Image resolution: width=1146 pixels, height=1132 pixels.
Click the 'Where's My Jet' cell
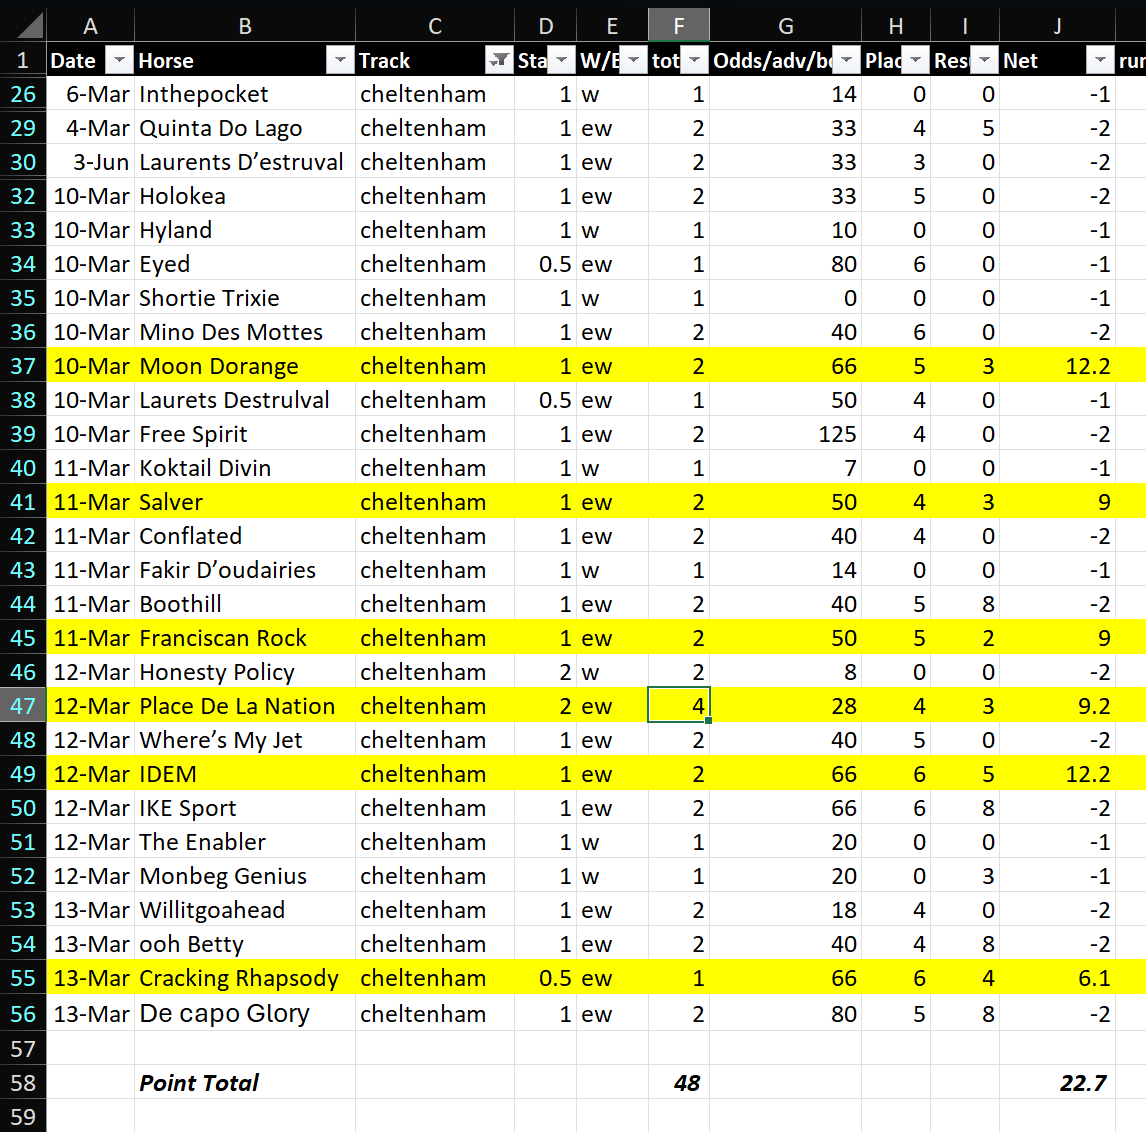pos(245,740)
